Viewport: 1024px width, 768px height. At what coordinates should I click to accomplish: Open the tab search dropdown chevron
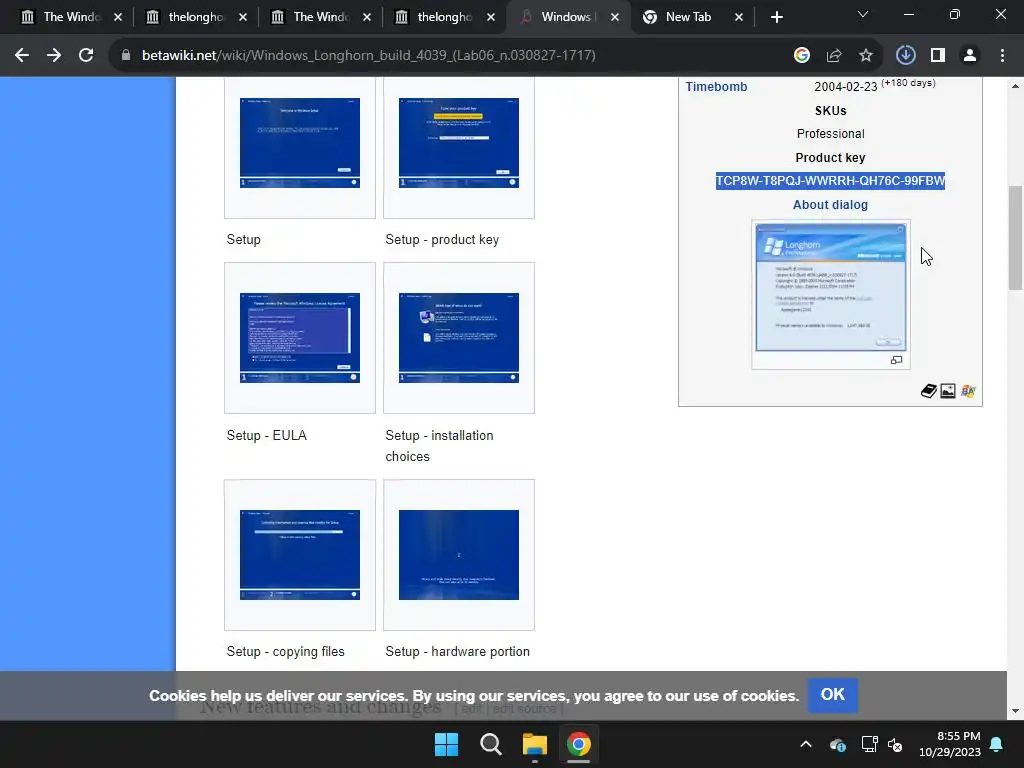[x=863, y=14]
